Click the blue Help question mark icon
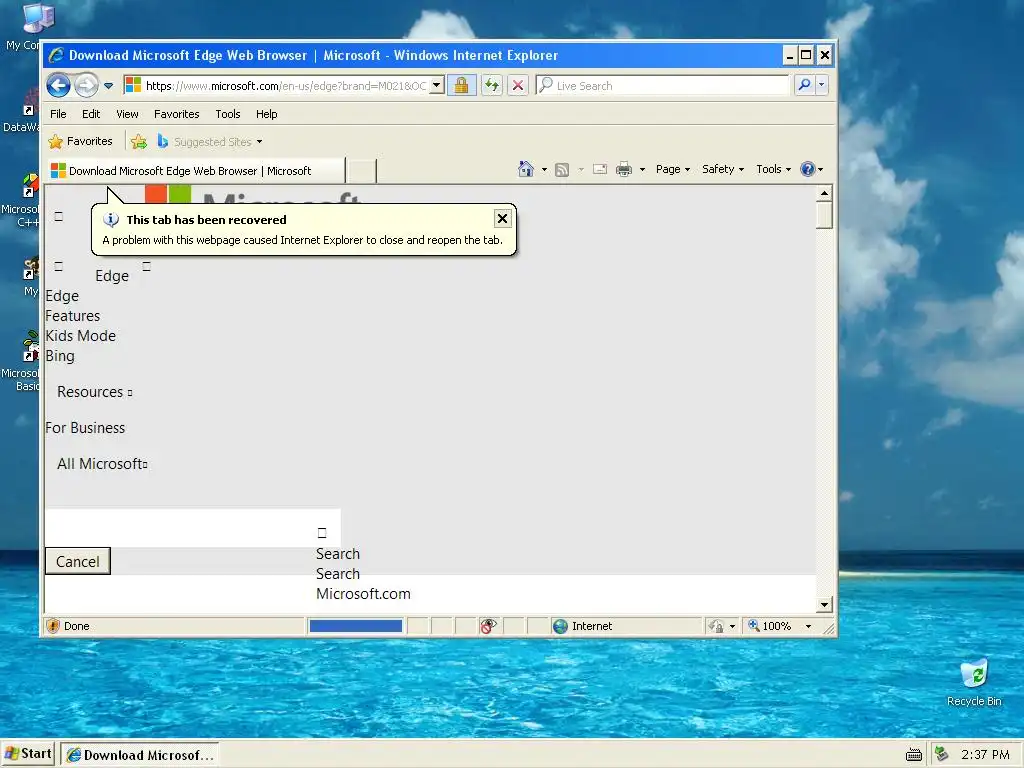 (808, 169)
